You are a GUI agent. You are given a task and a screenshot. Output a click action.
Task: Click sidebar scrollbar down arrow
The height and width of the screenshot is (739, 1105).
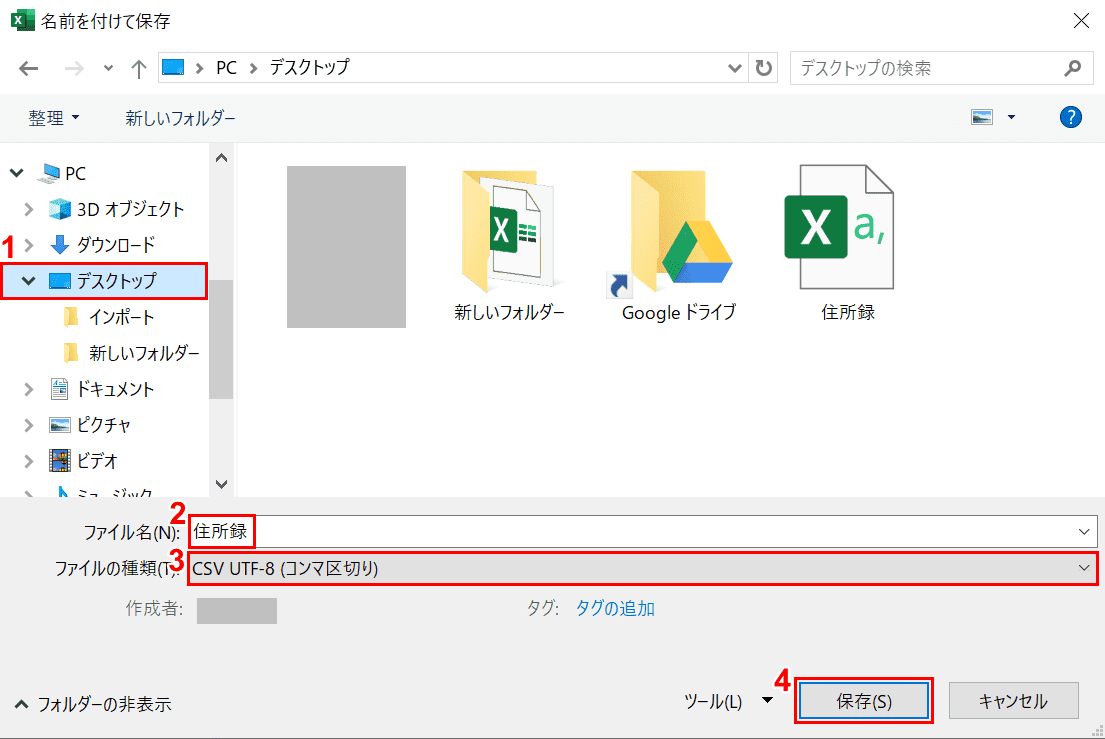tap(221, 484)
